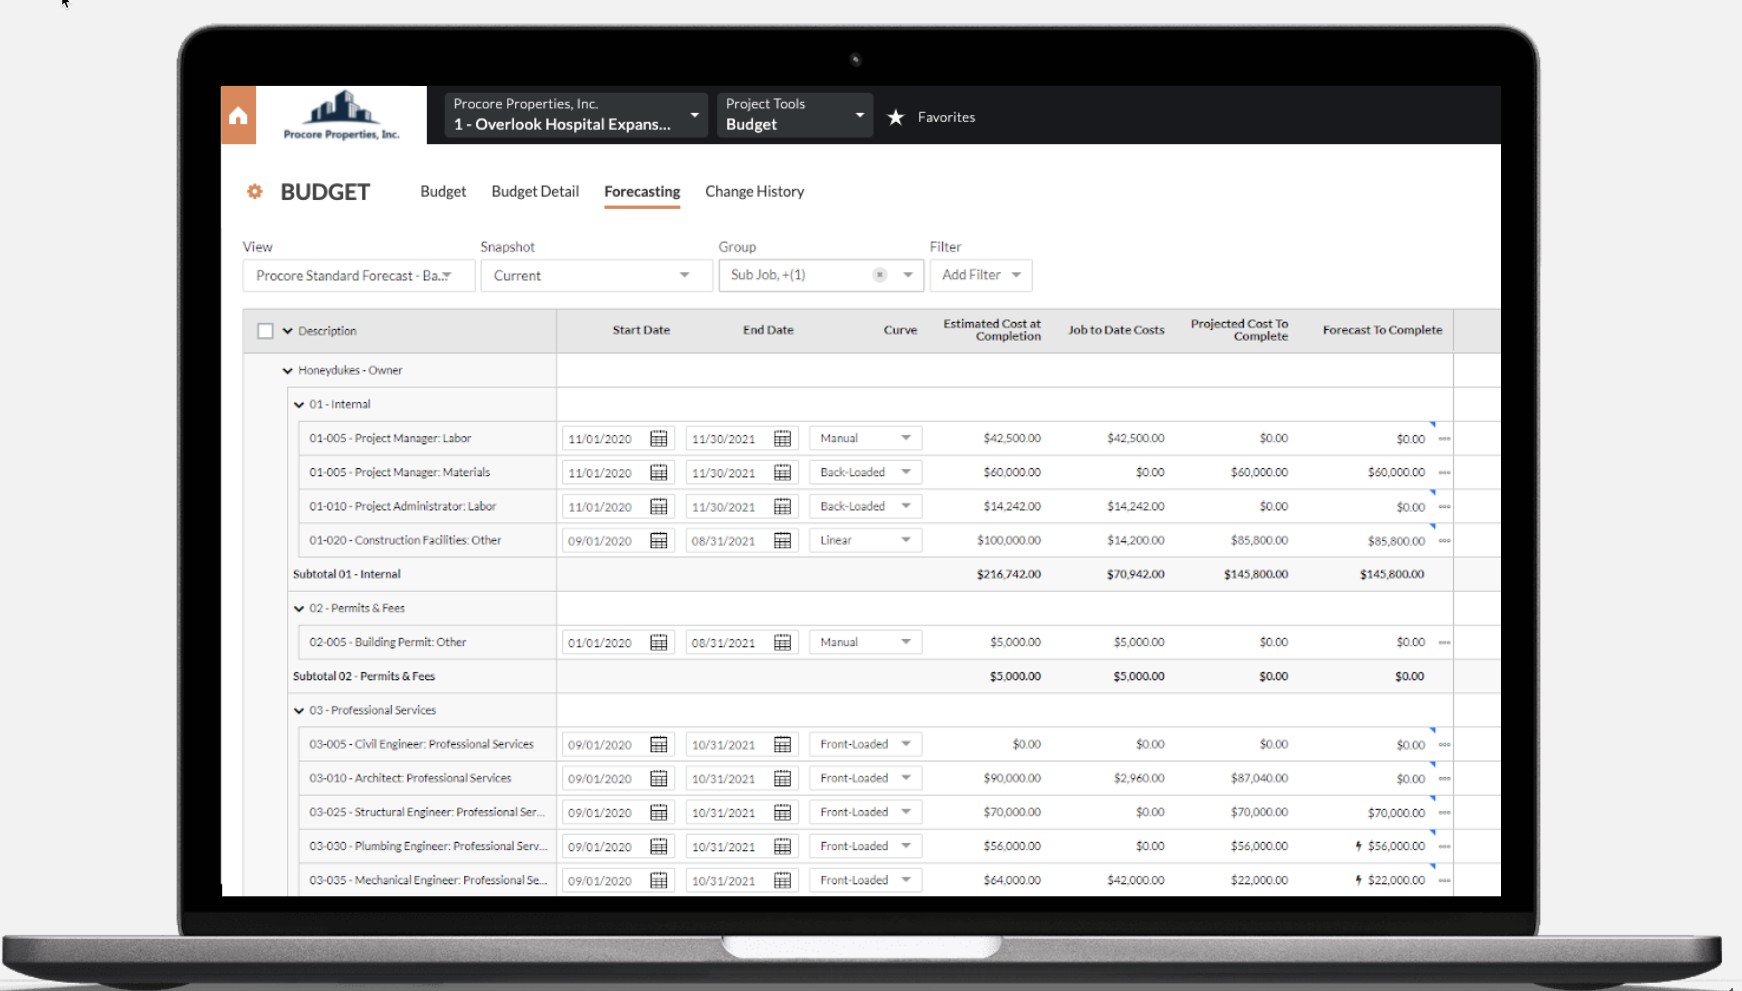Image resolution: width=1742 pixels, height=991 pixels.
Task: Collapse all rows via Description chevron
Action: pyautogui.click(x=288, y=331)
